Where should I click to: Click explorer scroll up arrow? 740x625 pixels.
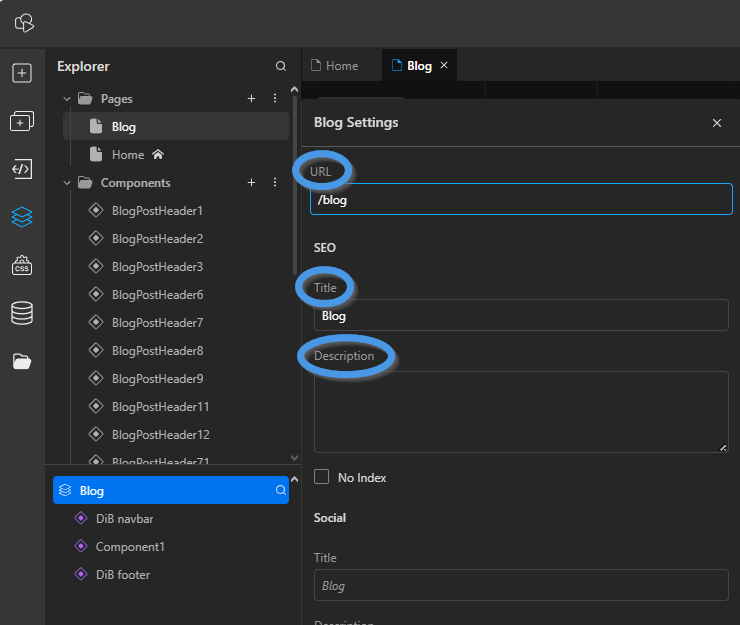click(294, 89)
